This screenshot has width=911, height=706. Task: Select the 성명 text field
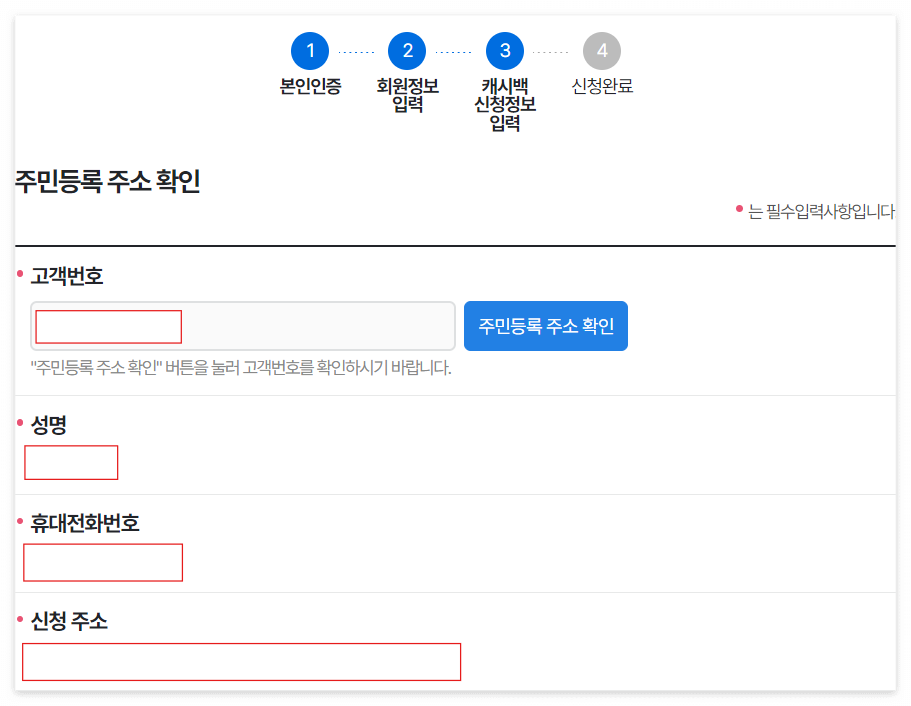coord(71,462)
